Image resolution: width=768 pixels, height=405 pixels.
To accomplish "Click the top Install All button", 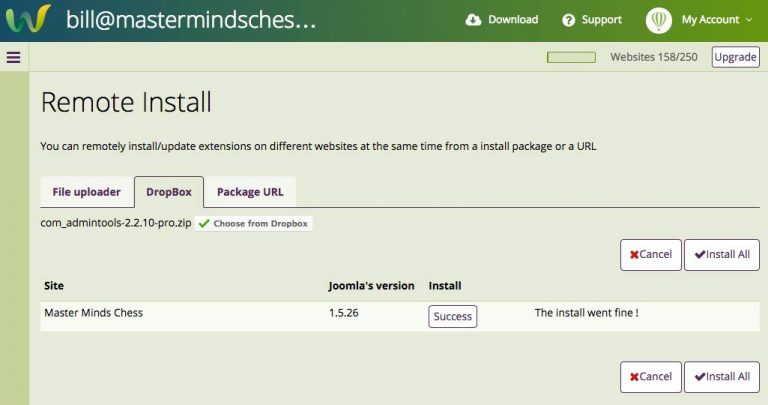I will [722, 255].
